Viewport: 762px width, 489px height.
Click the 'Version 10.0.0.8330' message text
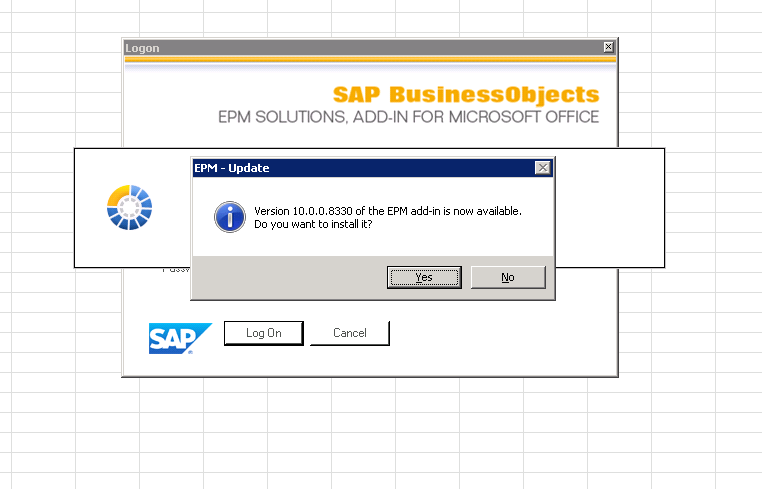[388, 211]
